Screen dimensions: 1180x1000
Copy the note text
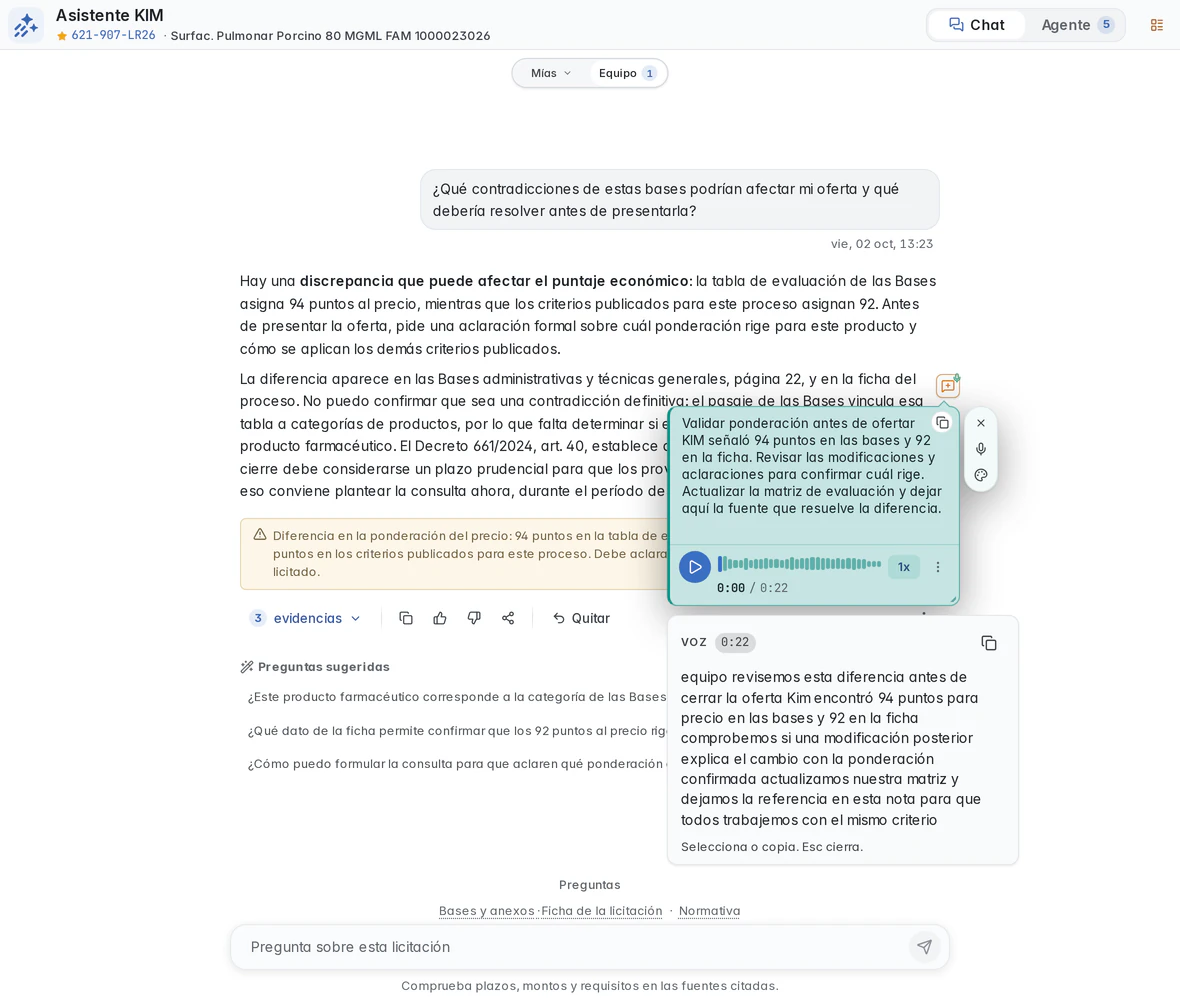pyautogui.click(x=941, y=423)
